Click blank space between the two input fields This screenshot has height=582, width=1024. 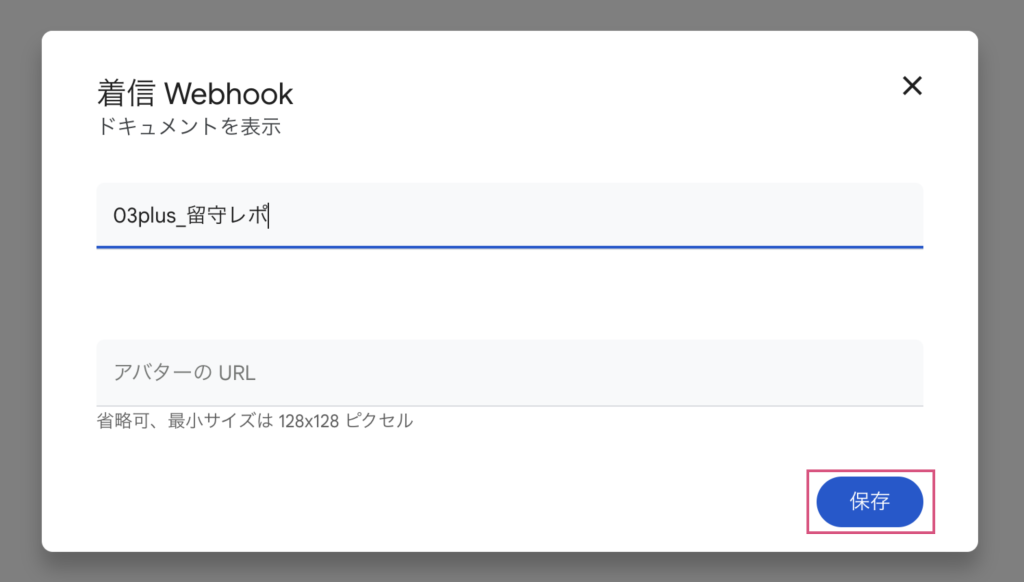pyautogui.click(x=509, y=294)
